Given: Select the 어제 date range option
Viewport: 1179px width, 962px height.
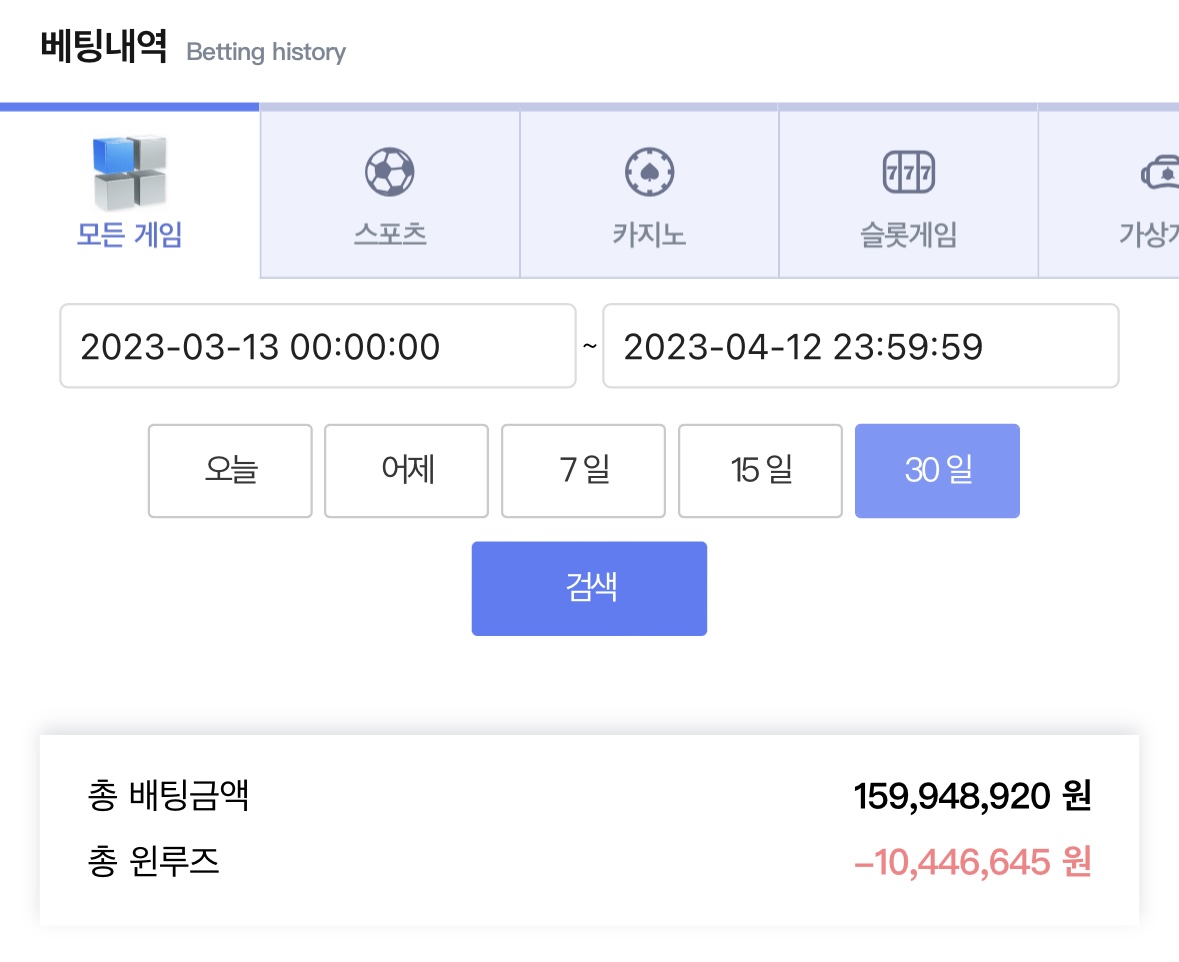Looking at the screenshot, I should pos(407,471).
